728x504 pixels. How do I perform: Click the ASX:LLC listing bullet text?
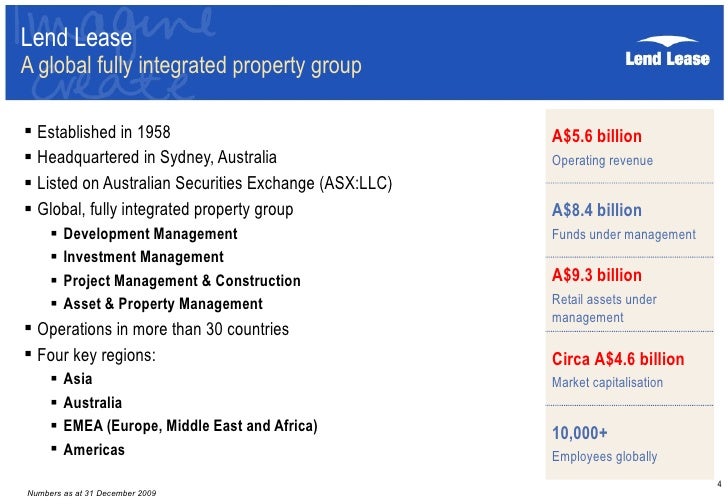(x=214, y=184)
